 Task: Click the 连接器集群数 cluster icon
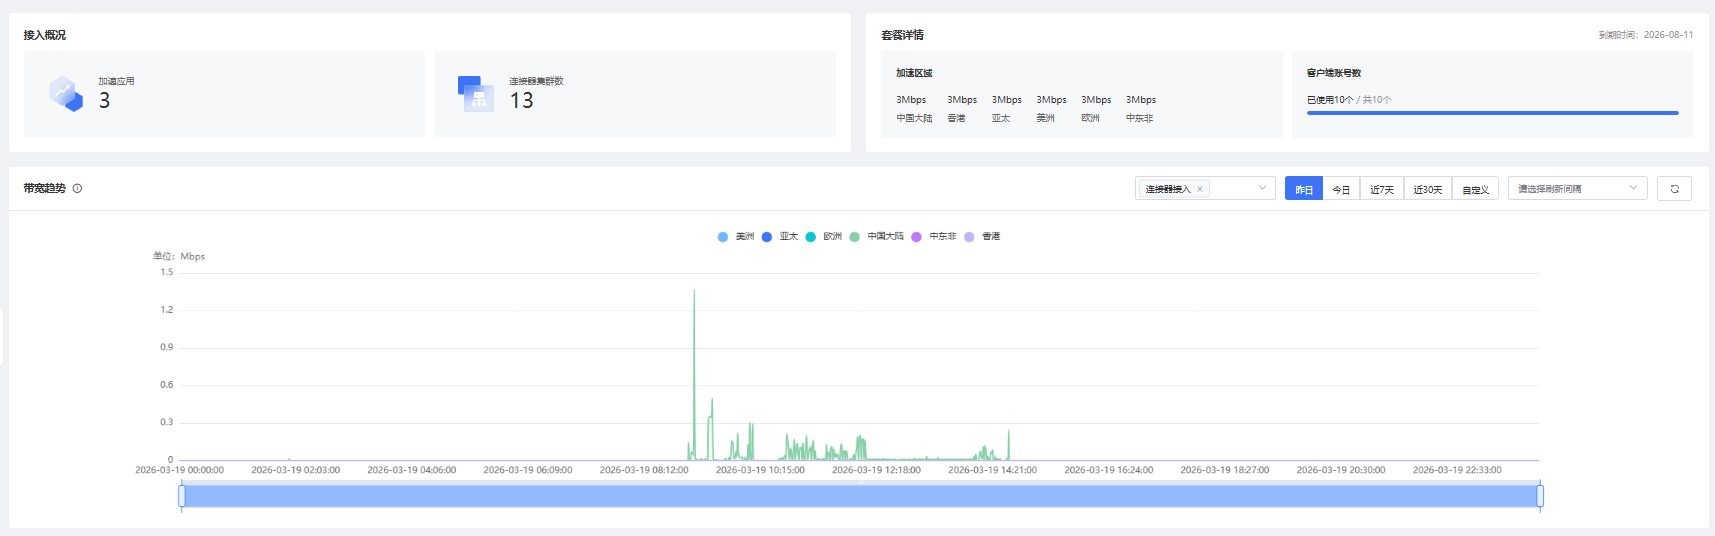[x=476, y=94]
